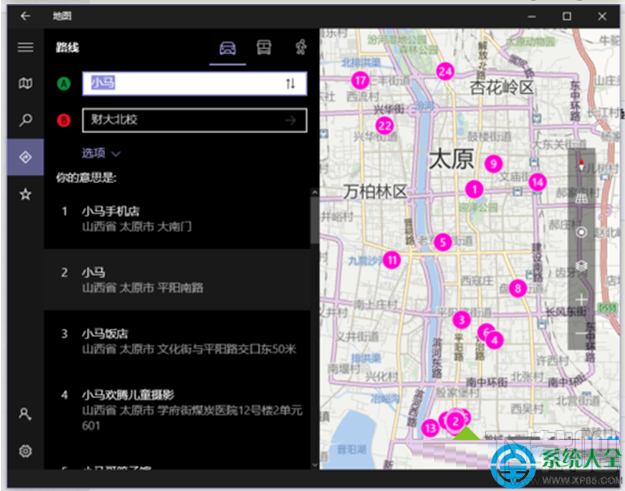Click the results list scrollbar down arrow
This screenshot has height=491, width=625.
click(314, 464)
